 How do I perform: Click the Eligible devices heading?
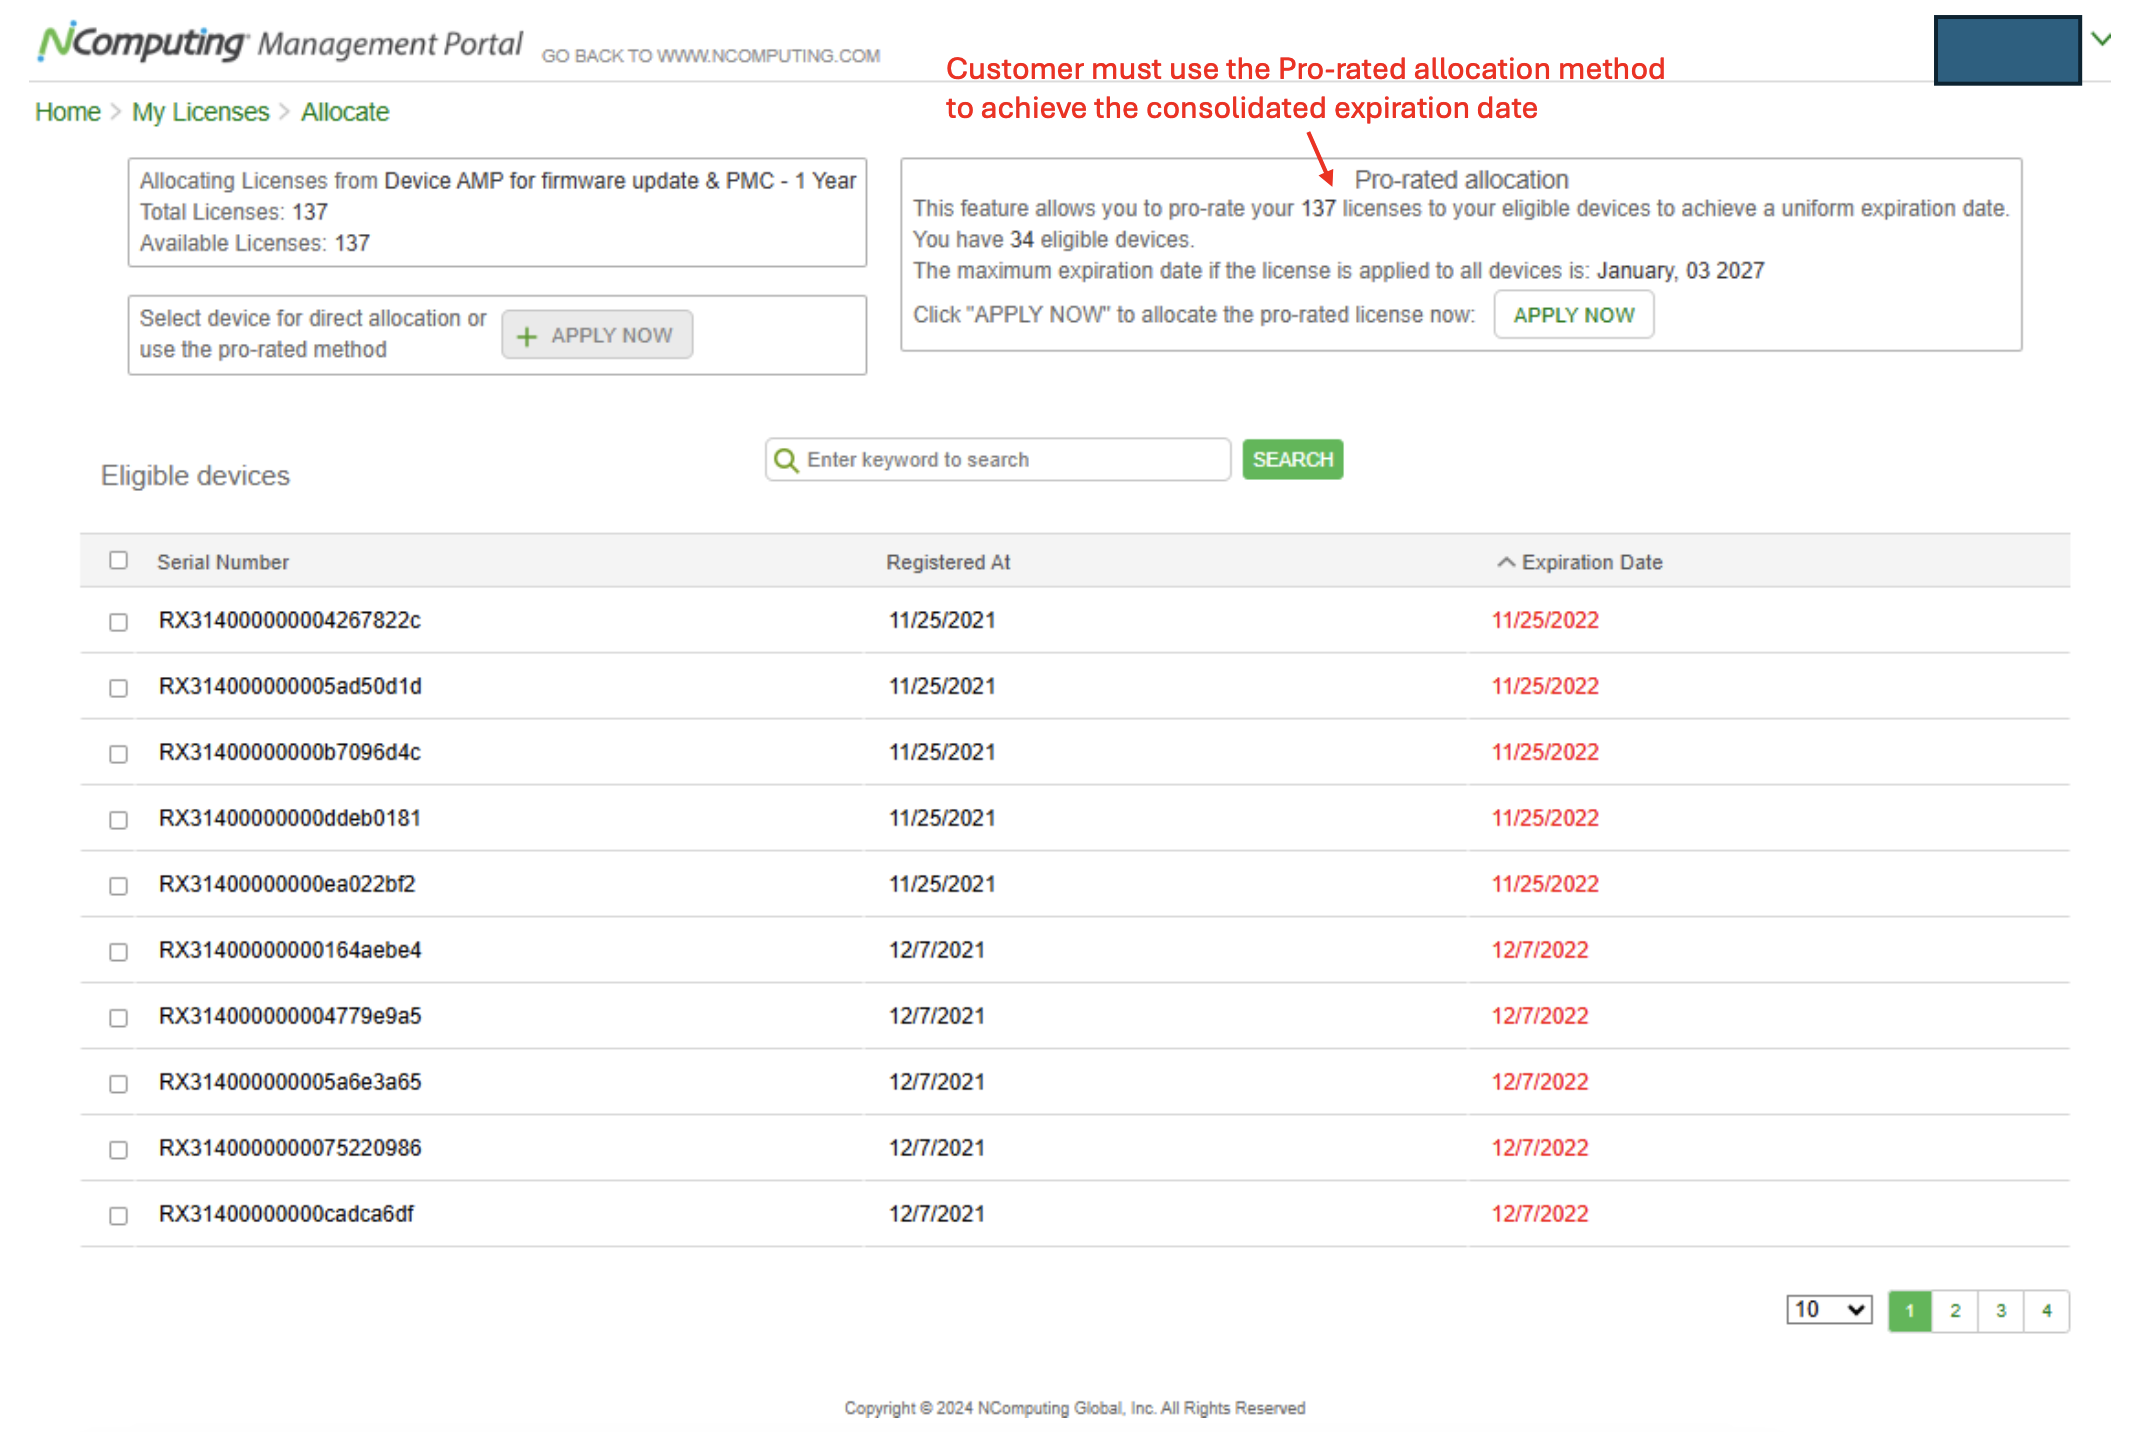[x=195, y=476]
